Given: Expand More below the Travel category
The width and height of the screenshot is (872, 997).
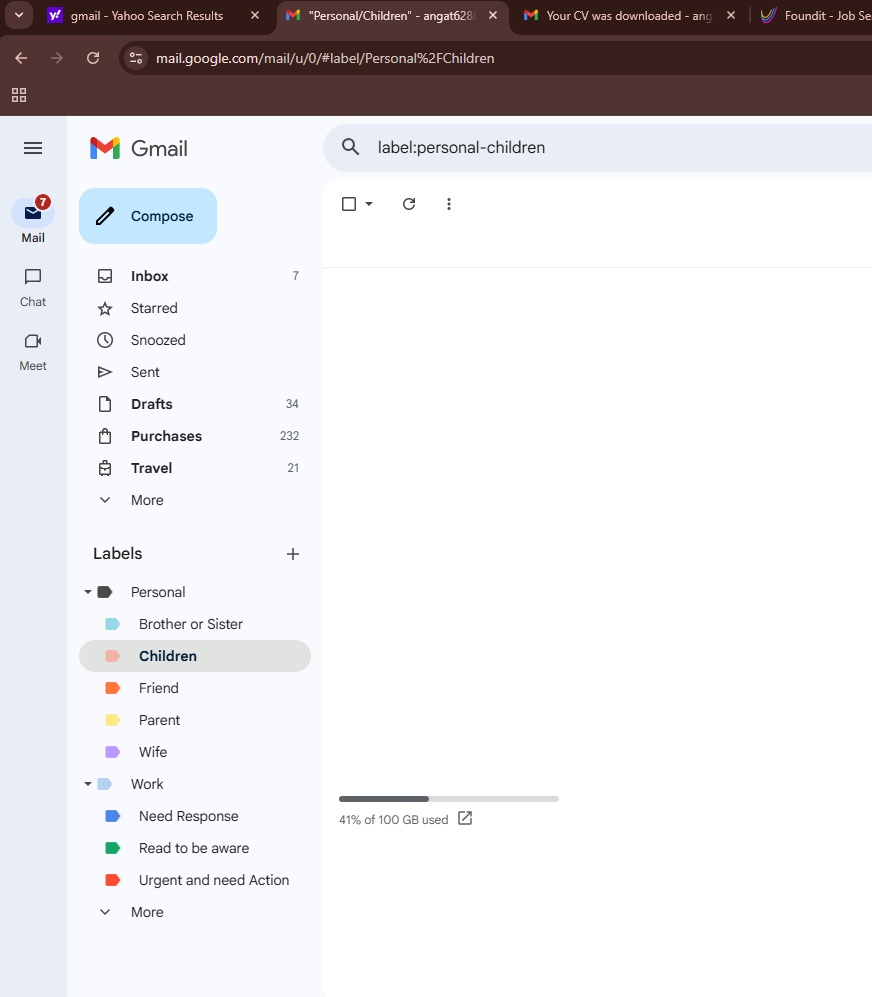Looking at the screenshot, I should click(x=195, y=500).
